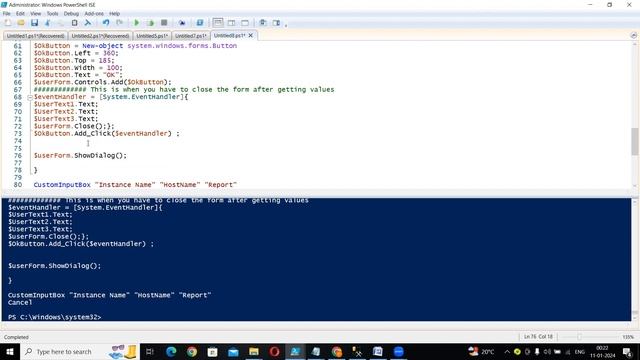Click line 80 CustomInputBox call
Screen dimensions: 640x360
click(135, 185)
